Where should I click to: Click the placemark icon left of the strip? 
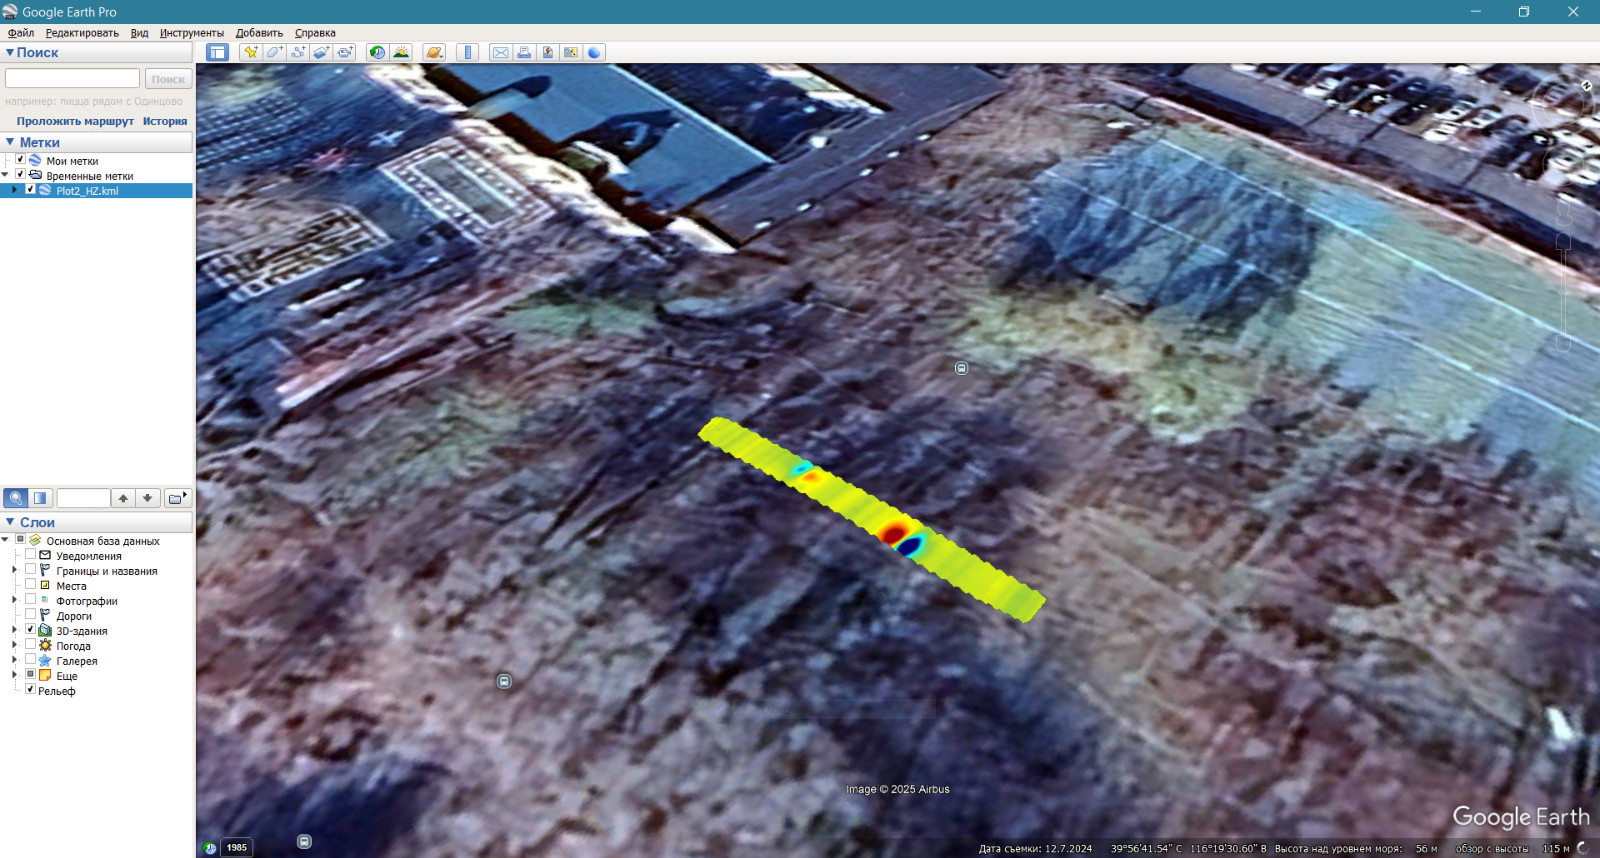tap(504, 681)
